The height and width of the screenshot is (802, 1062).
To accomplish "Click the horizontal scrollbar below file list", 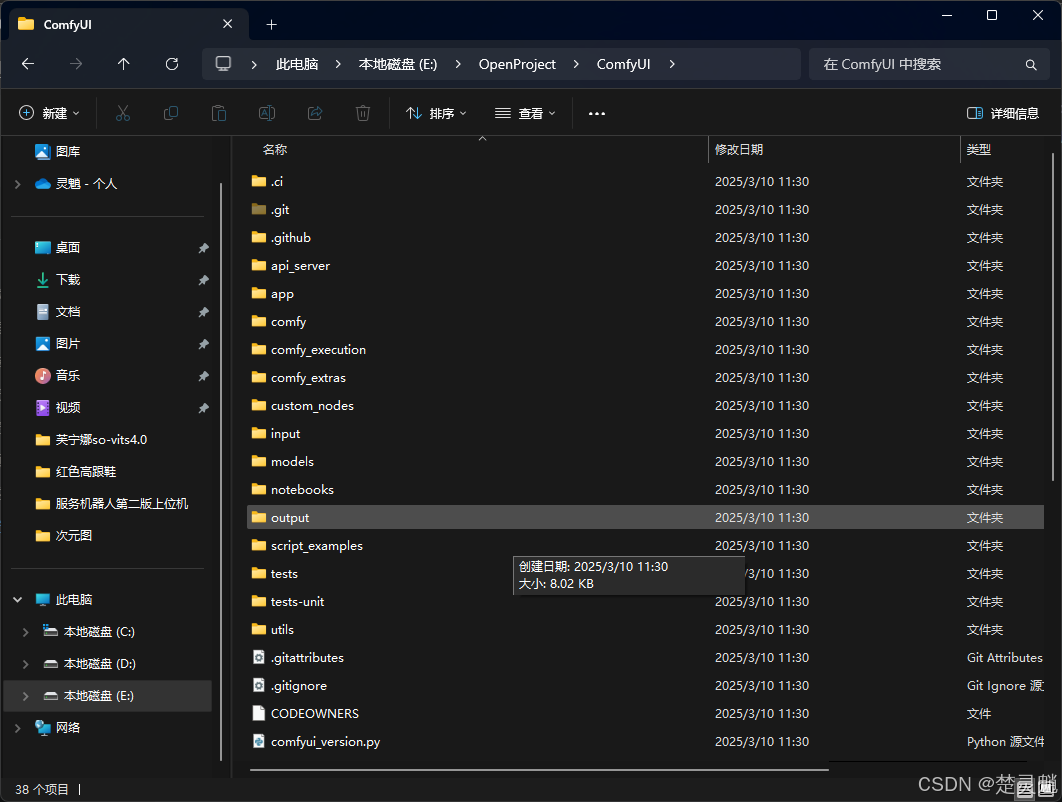I will coord(539,770).
